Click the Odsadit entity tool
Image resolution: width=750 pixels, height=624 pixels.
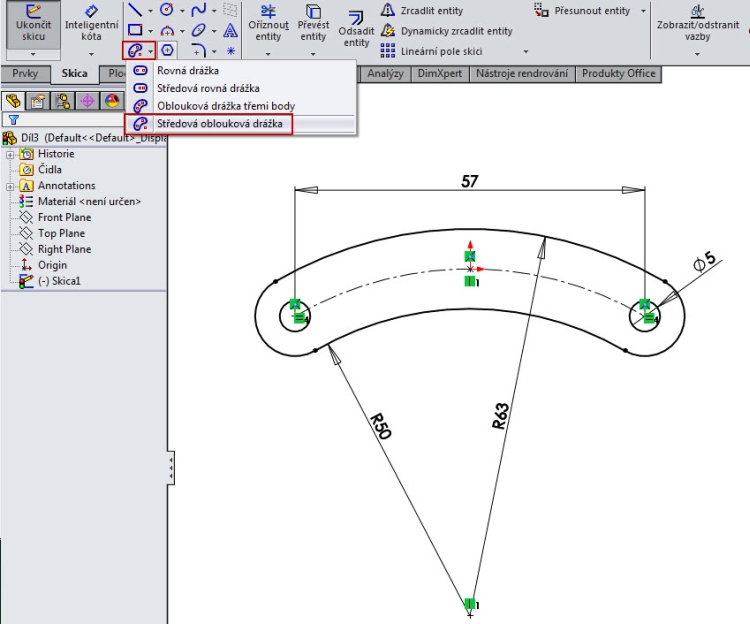(356, 29)
